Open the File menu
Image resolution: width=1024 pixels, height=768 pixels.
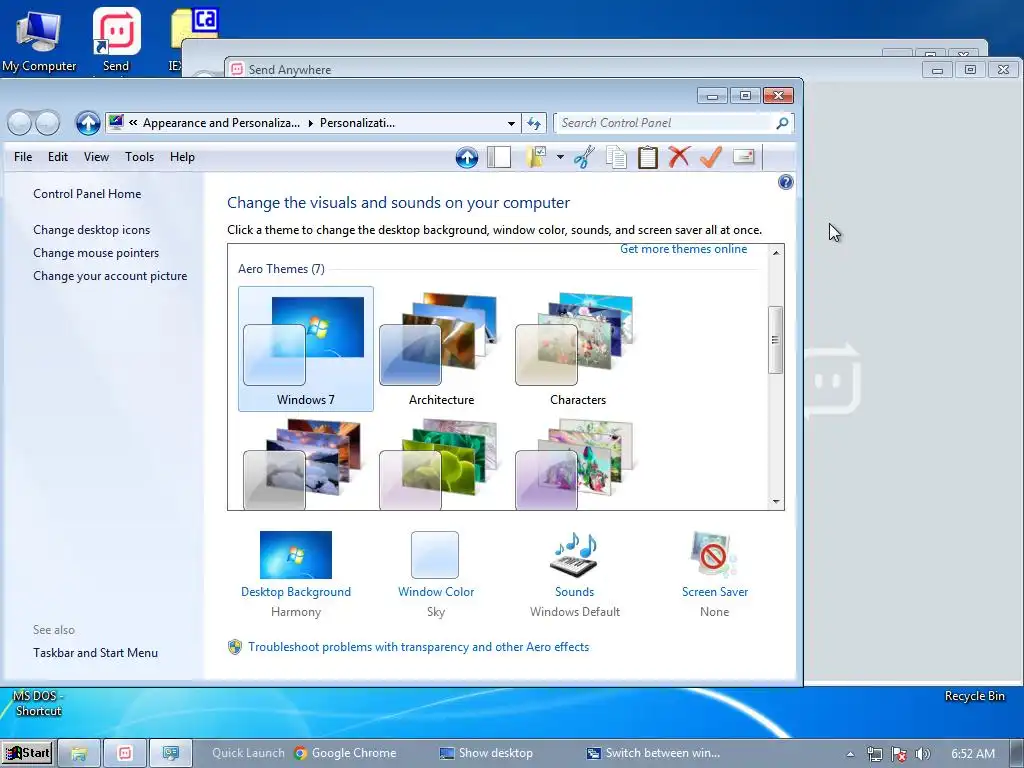(23, 157)
